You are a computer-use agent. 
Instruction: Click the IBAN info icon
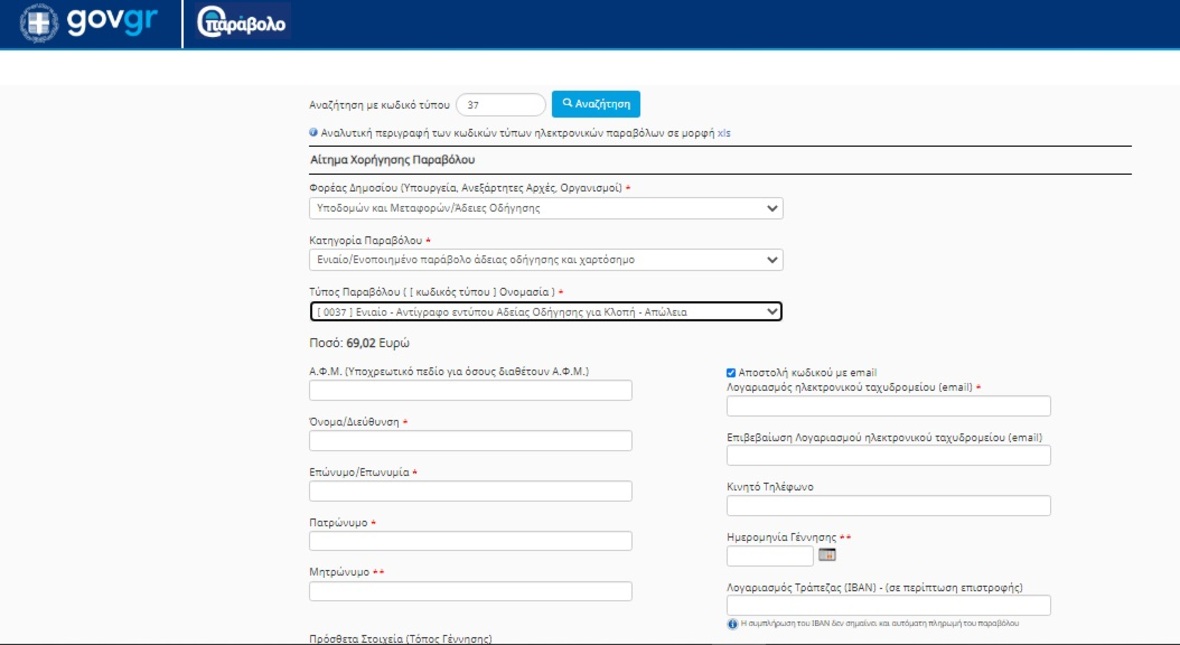[x=732, y=624]
